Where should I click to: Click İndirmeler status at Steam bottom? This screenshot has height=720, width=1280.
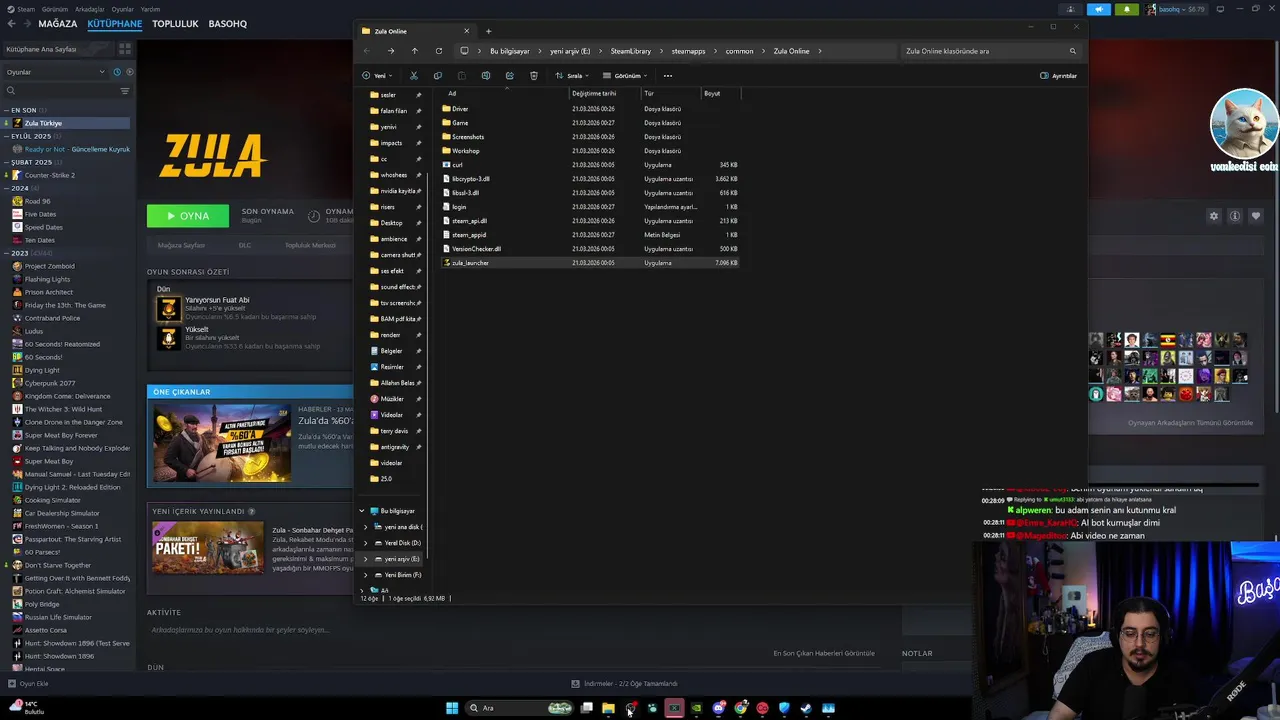624,684
